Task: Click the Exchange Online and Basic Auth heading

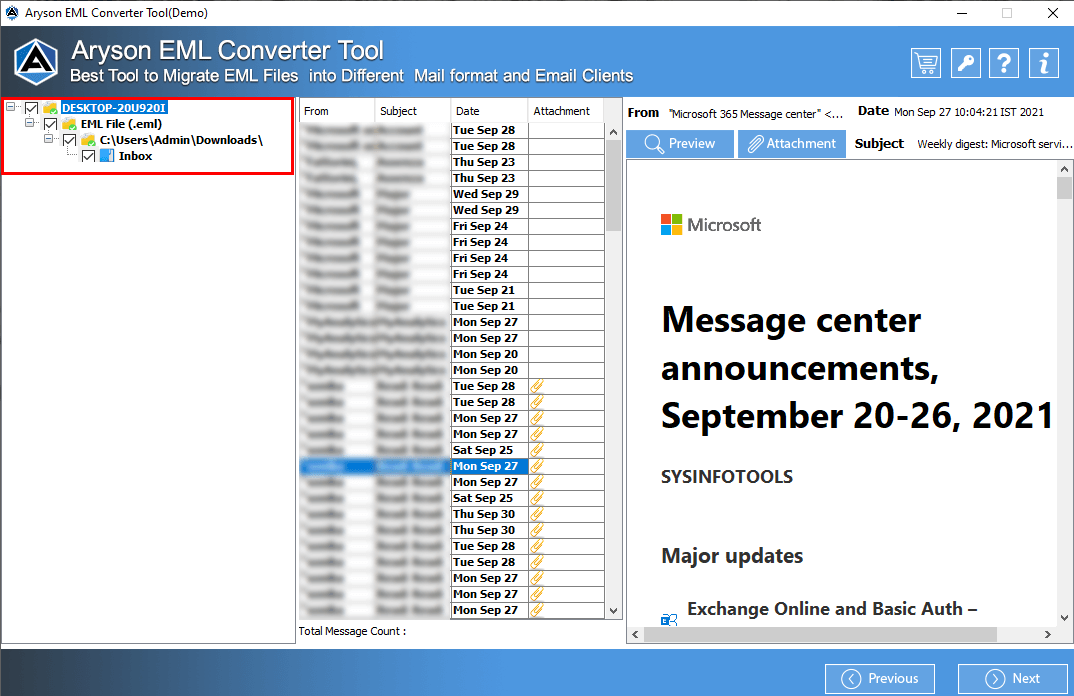Action: pyautogui.click(x=832, y=609)
